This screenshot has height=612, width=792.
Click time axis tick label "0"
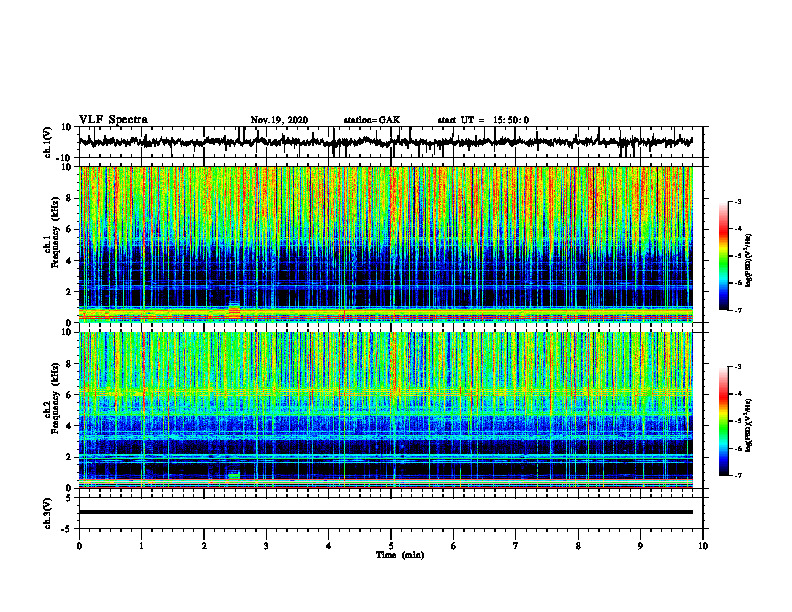(x=79, y=546)
